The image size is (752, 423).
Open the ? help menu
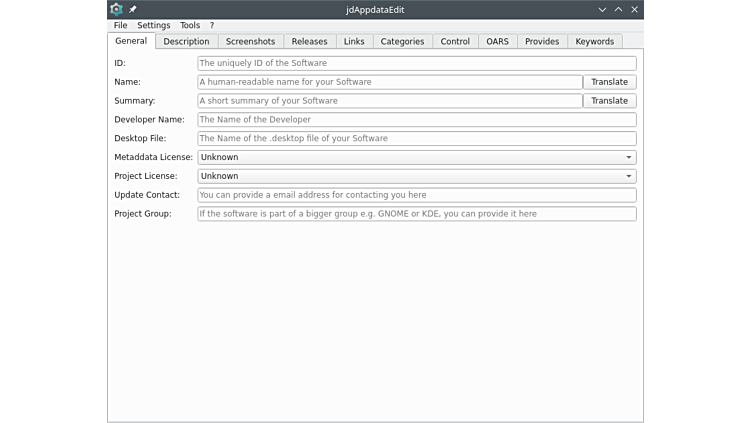click(x=212, y=25)
